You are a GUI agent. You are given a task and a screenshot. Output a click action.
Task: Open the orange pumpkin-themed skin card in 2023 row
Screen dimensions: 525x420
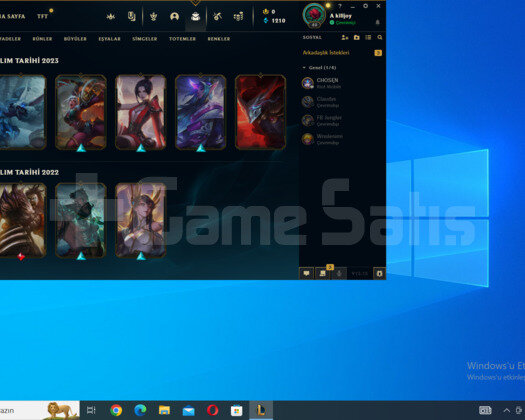pos(81,112)
